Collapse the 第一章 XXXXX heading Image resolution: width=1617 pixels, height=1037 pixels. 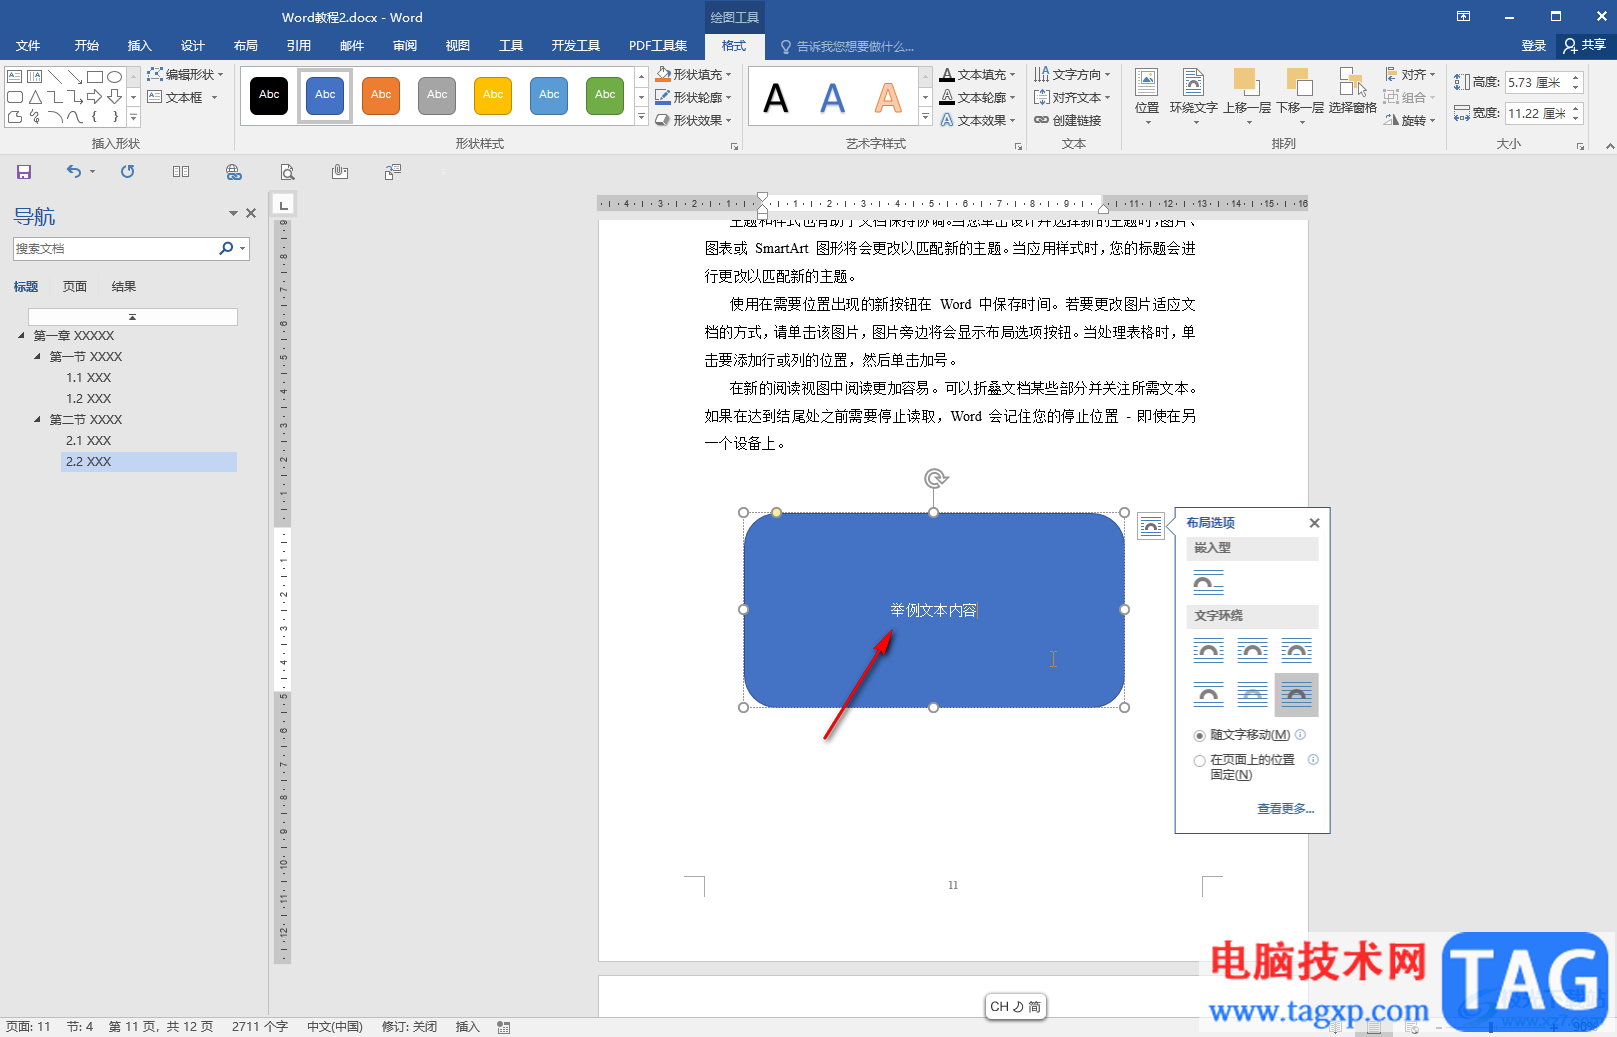coord(22,336)
